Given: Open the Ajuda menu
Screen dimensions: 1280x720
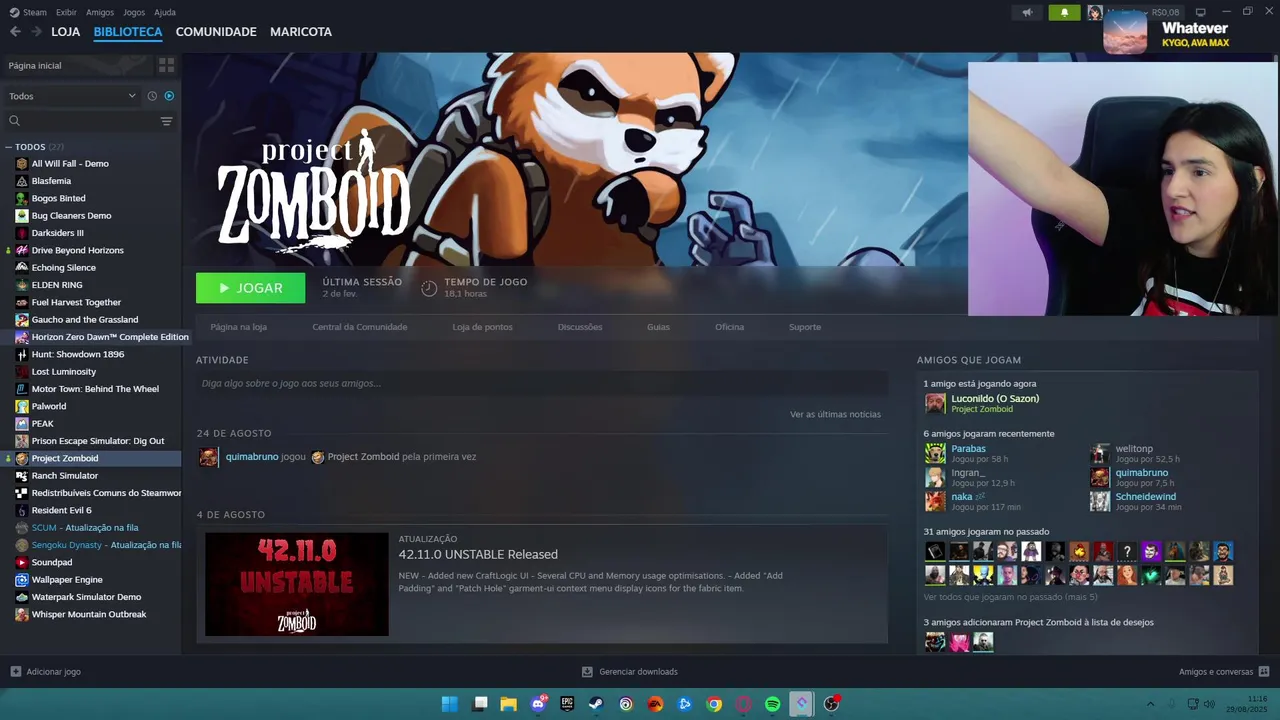Looking at the screenshot, I should tap(165, 12).
